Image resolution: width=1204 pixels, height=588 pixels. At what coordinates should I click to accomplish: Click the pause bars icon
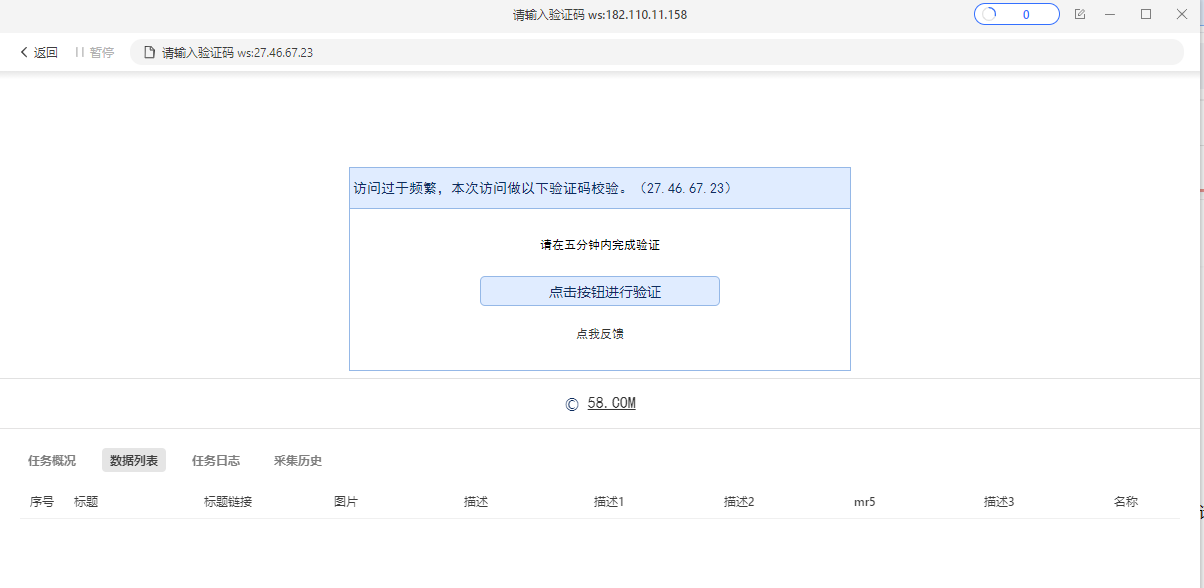80,53
